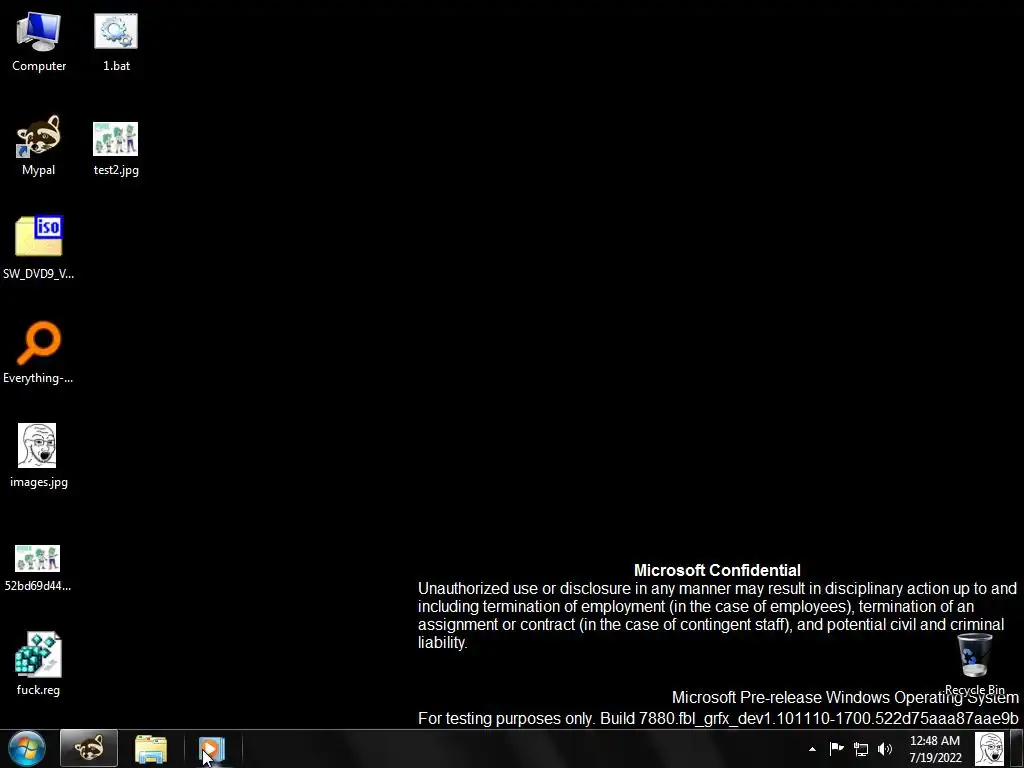
Task: Switch to Mypal in the taskbar
Action: pyautogui.click(x=89, y=748)
